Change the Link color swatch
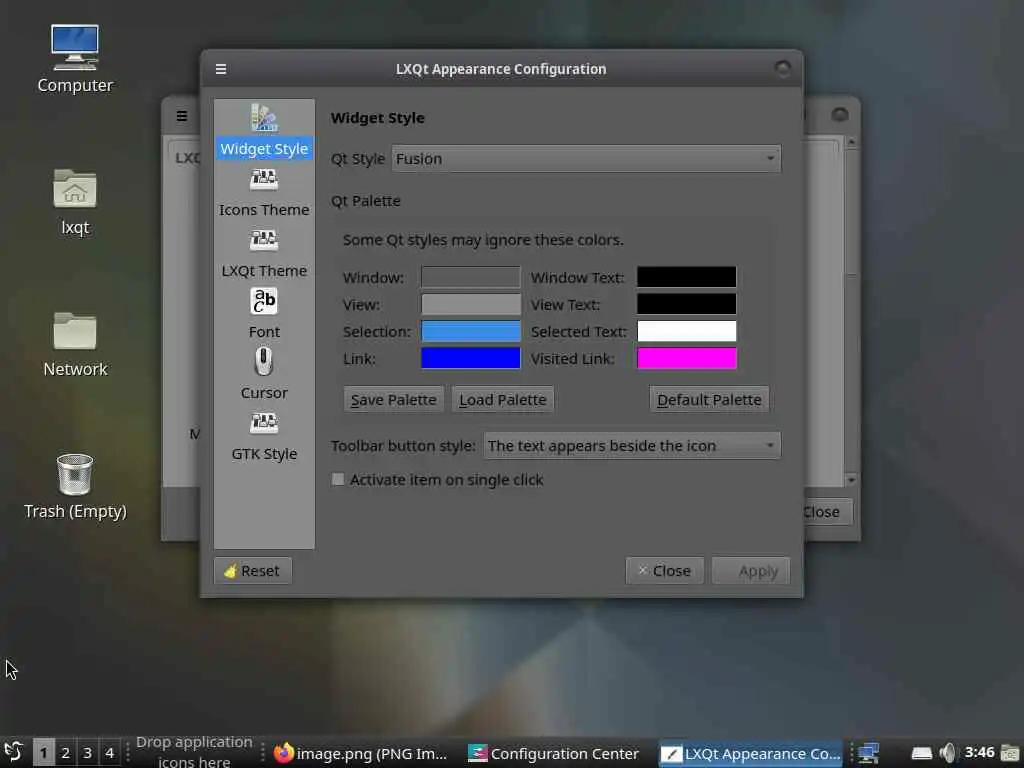 [x=470, y=358]
